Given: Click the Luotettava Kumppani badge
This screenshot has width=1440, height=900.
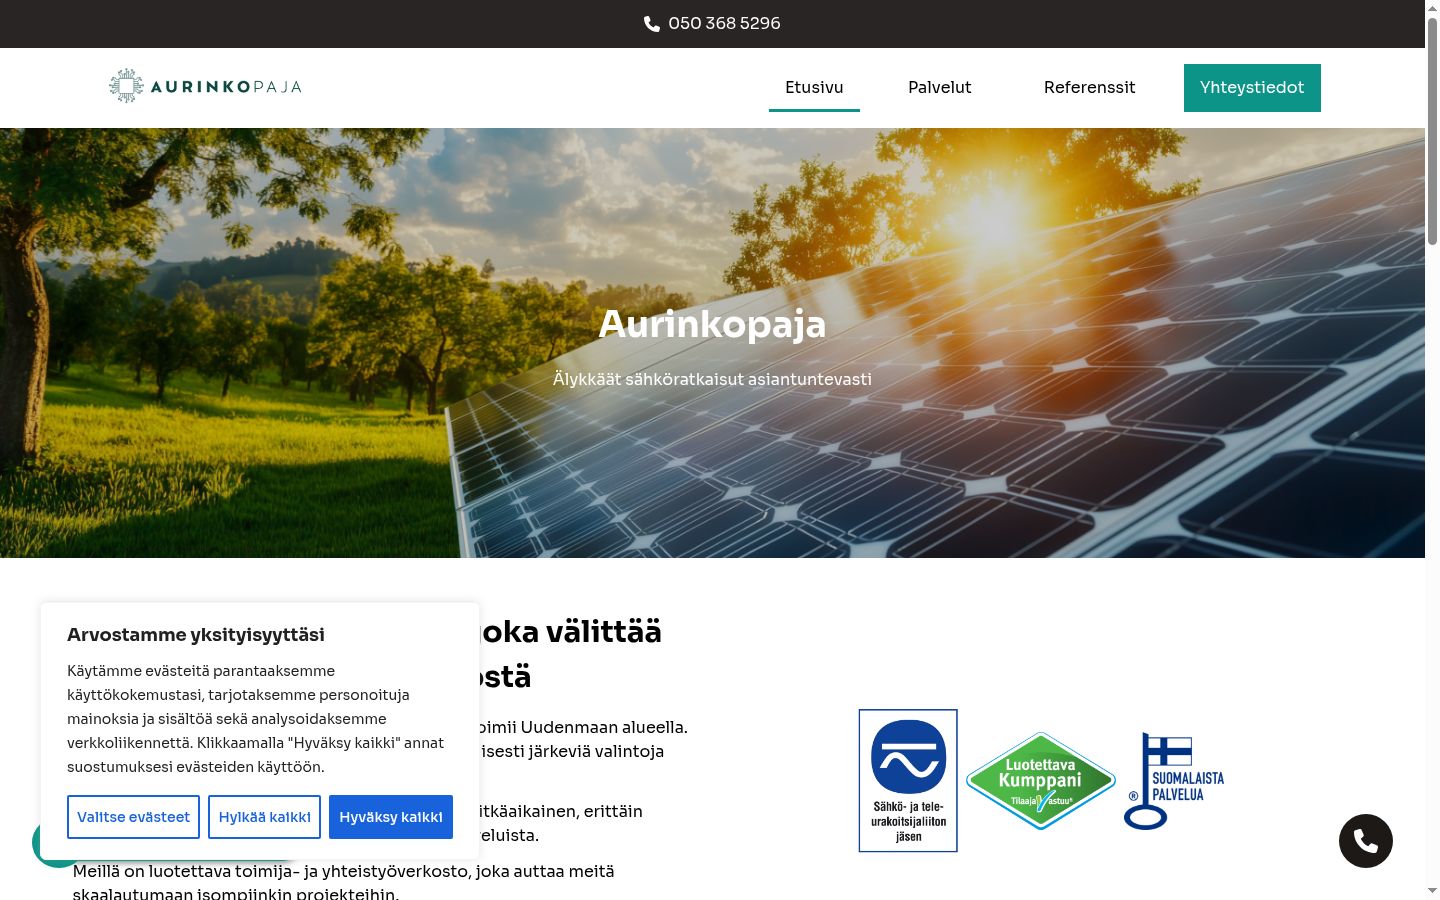Looking at the screenshot, I should 1041,781.
